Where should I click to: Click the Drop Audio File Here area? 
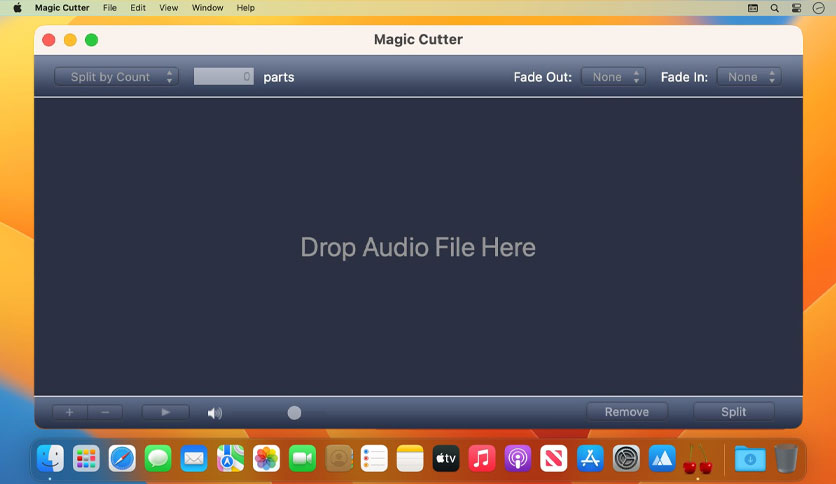[418, 247]
